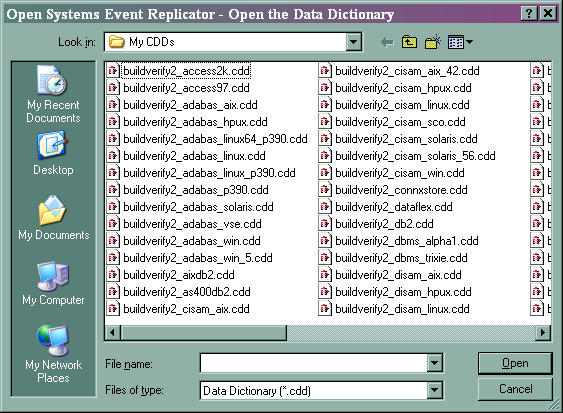Click the File name input field

[x=313, y=363]
